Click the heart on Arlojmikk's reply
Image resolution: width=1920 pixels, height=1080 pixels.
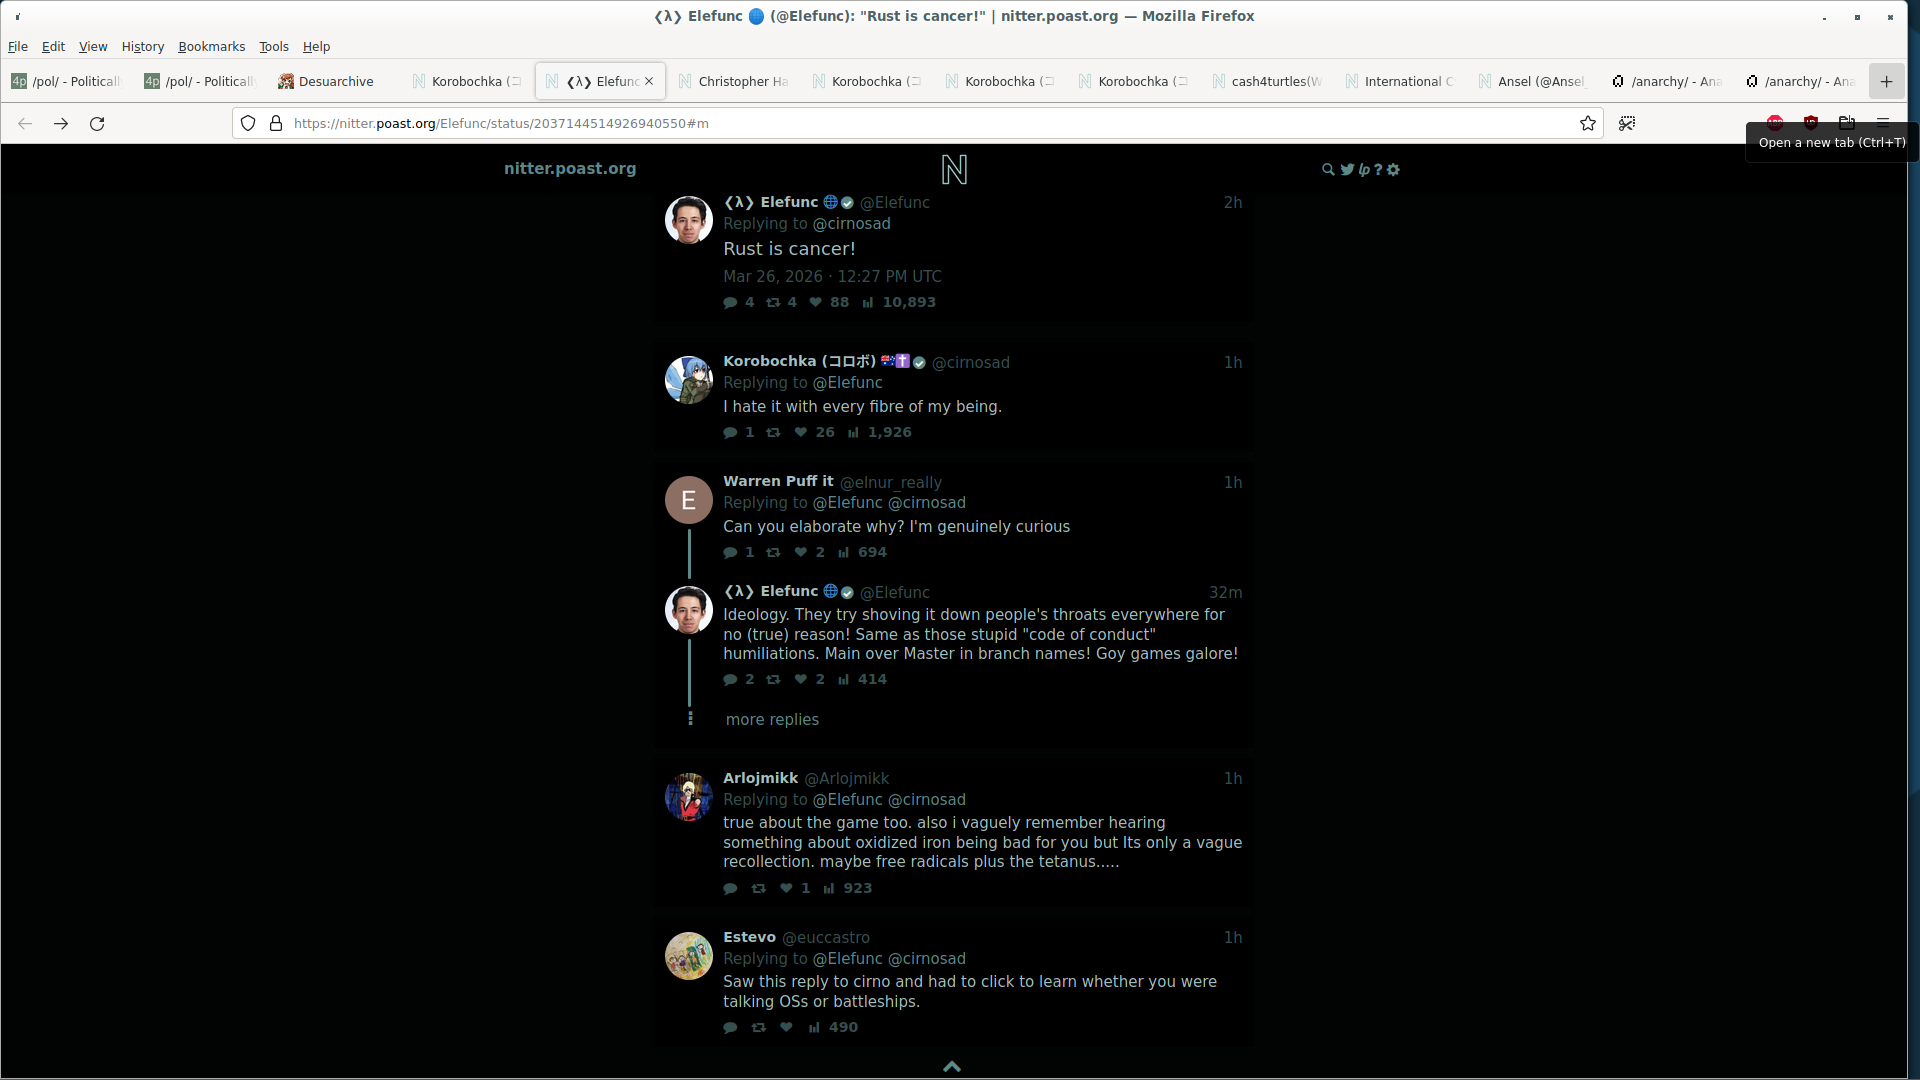click(786, 889)
